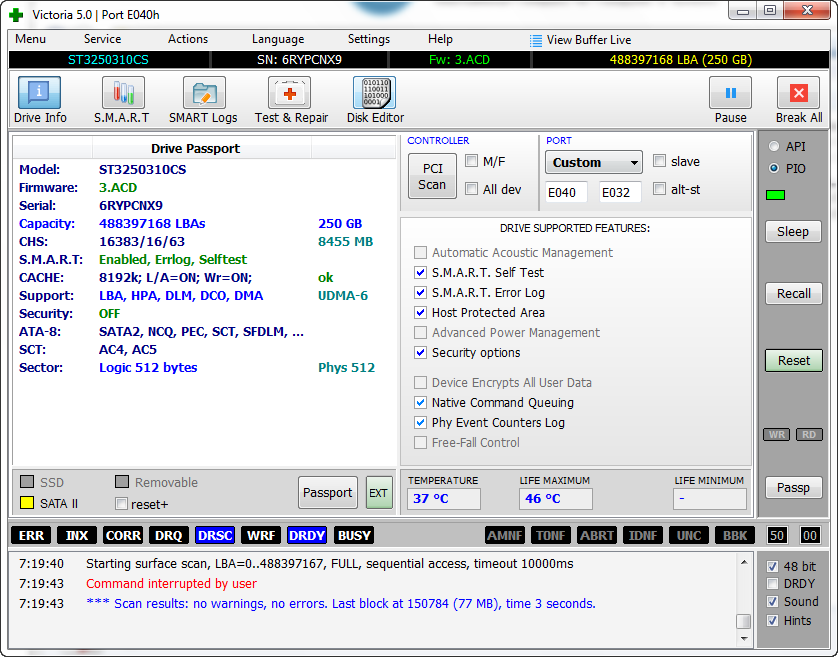The image size is (838, 657).
Task: Enable the M/F checkbox
Action: pos(471,161)
